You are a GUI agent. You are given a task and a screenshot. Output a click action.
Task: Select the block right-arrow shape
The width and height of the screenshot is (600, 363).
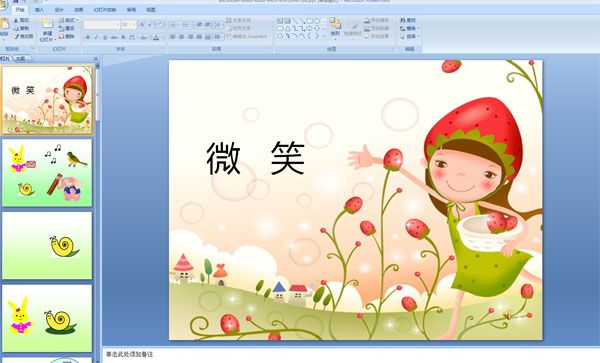[310, 28]
